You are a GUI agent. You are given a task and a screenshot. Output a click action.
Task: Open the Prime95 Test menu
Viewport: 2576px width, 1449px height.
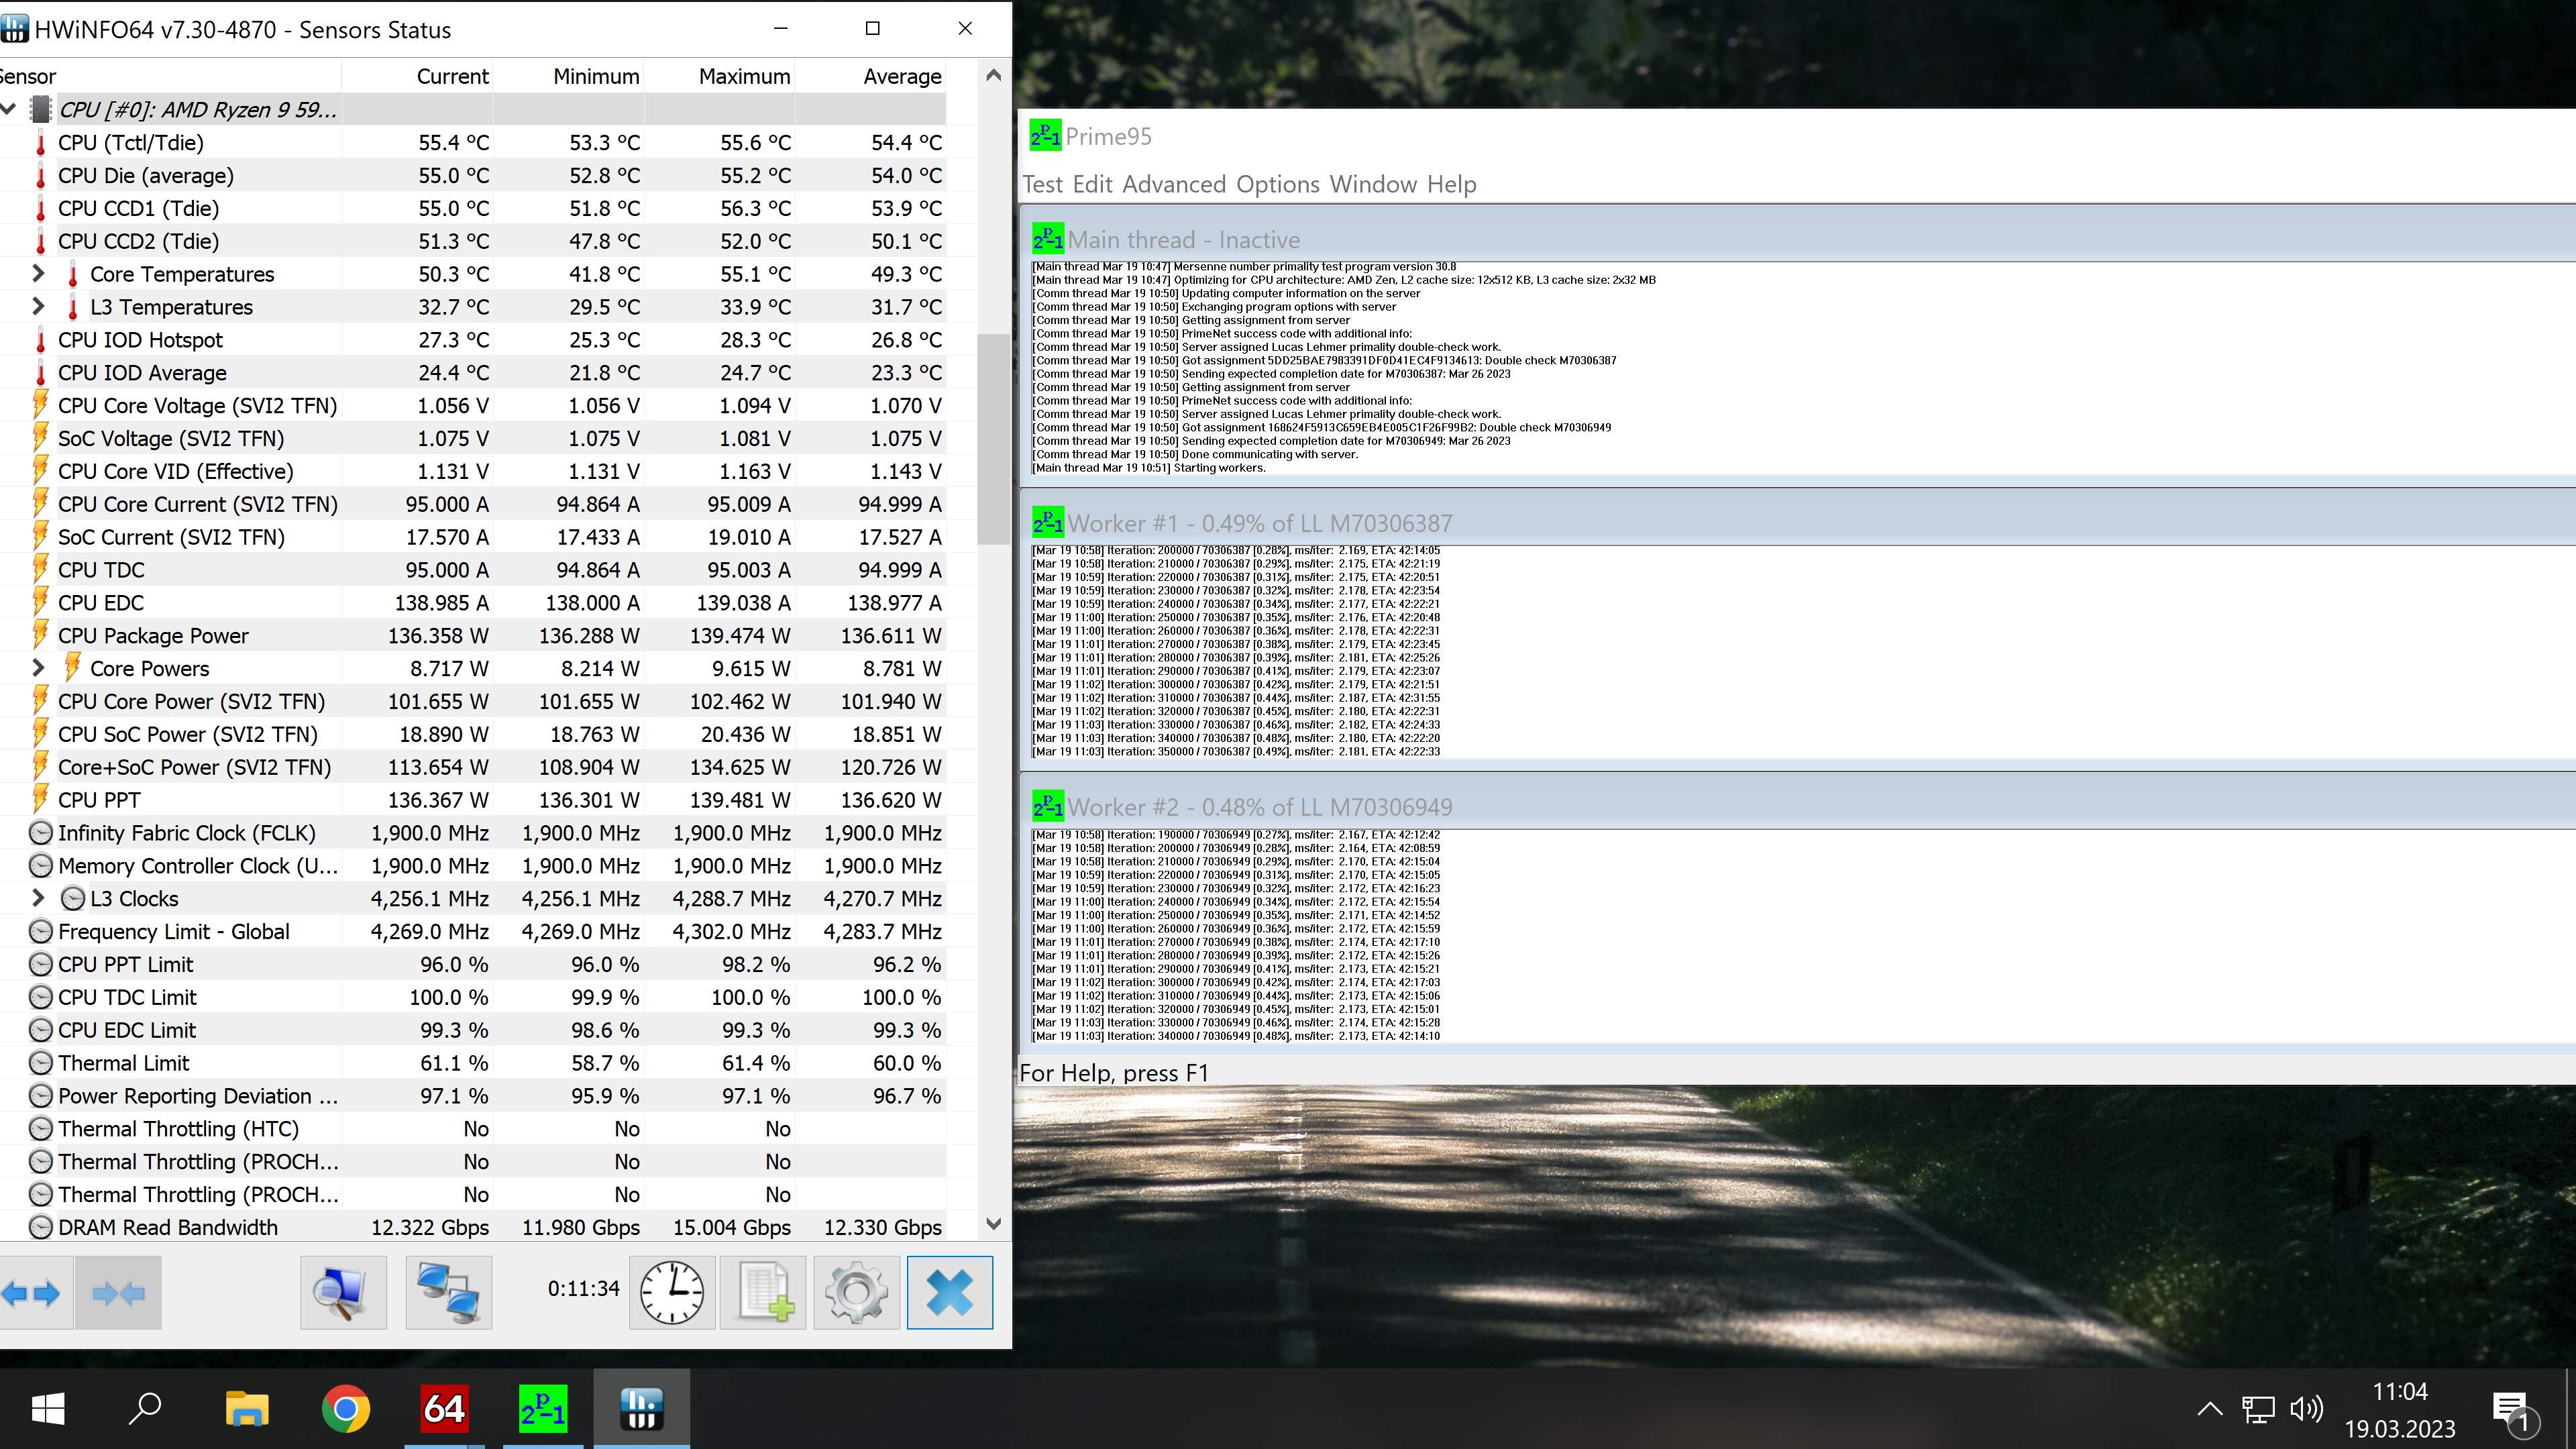point(1043,184)
